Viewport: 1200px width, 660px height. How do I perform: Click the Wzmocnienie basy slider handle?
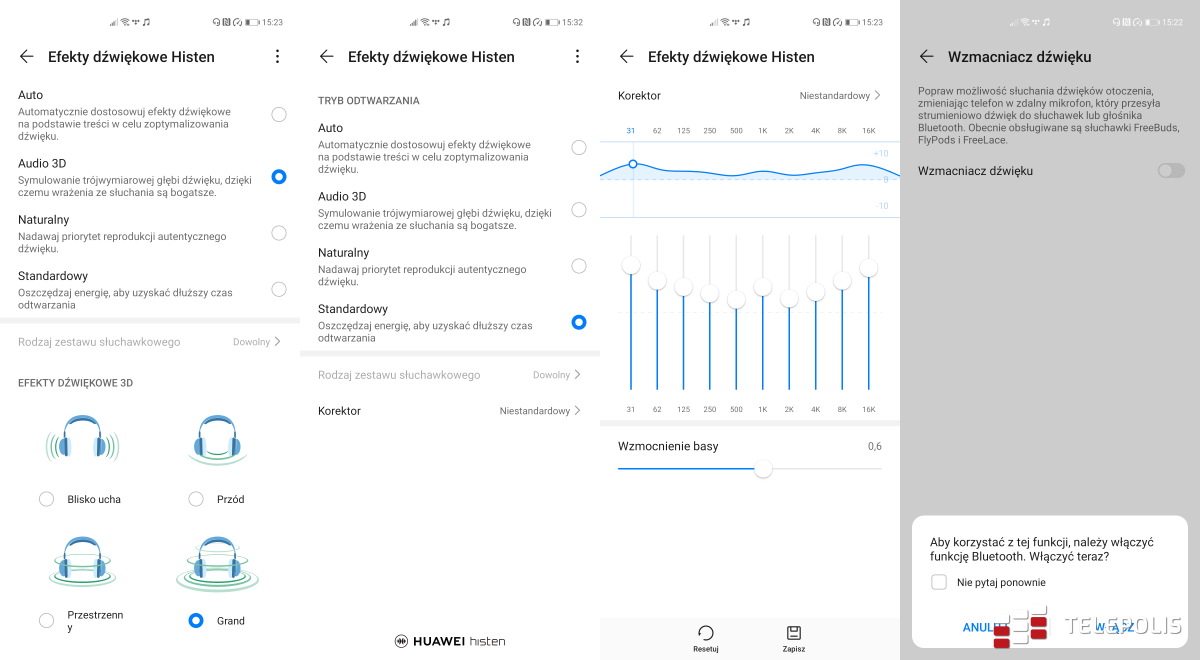click(763, 468)
